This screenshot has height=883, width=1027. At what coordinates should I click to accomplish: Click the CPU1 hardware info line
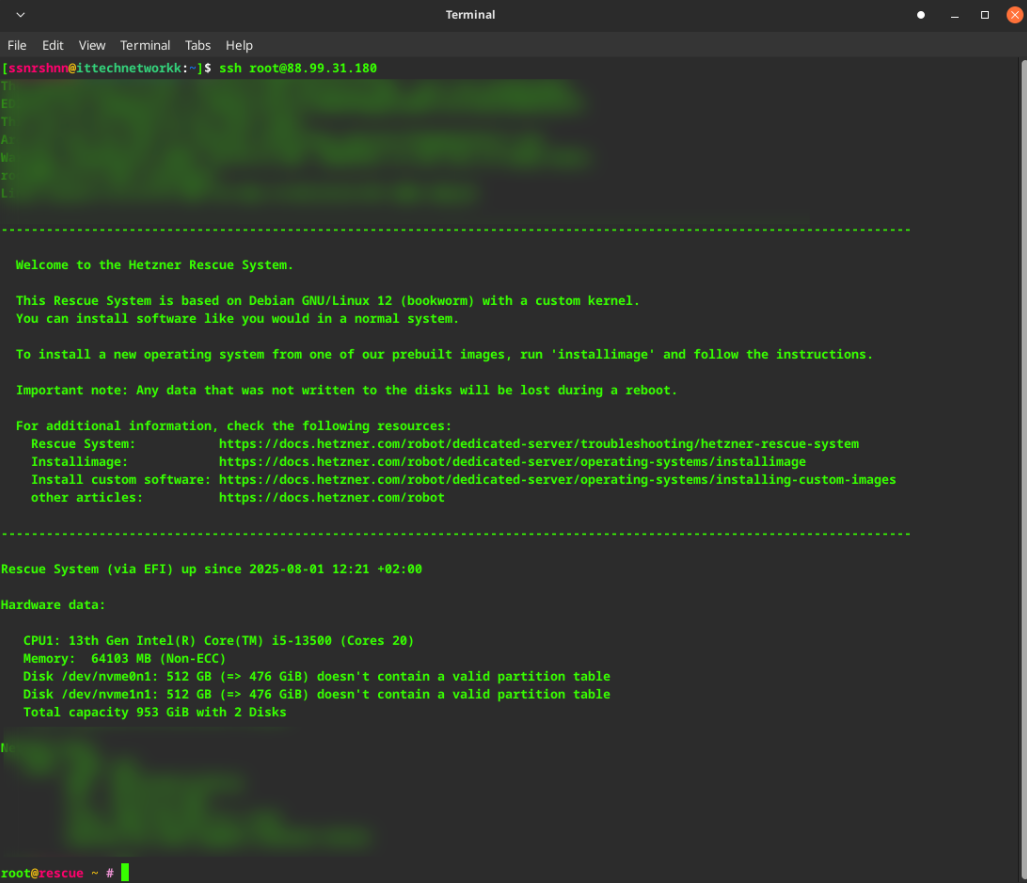click(218, 641)
